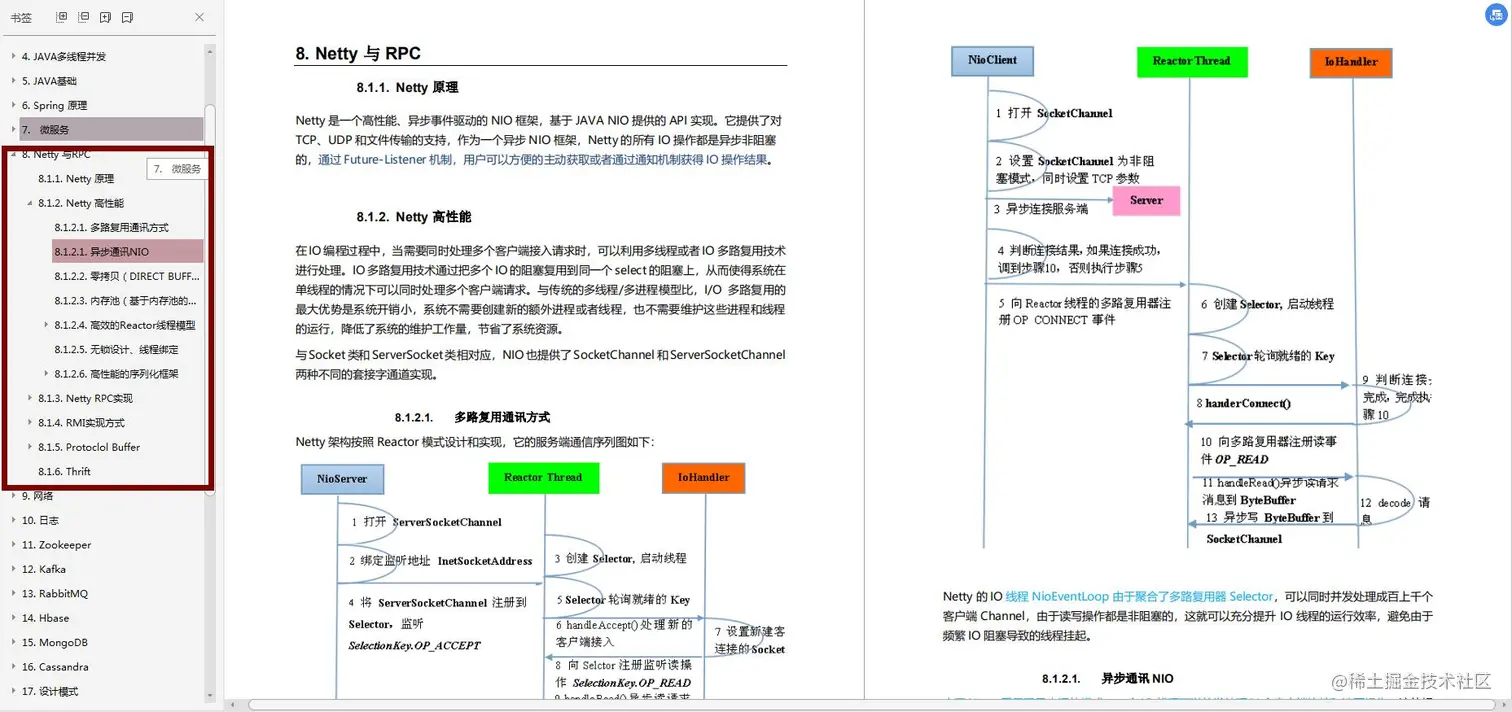Expand the '14. Hbase' bookmark arrow
Viewport: 1512px width, 712px height.
(13, 618)
